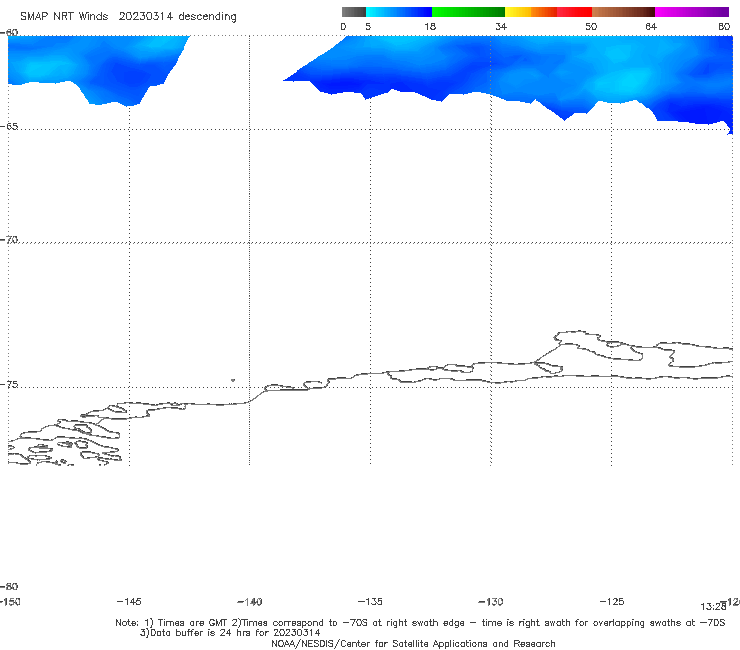Screen dimensions: 740x650
Task: Click the longitude label '-140'
Action: click(250, 601)
